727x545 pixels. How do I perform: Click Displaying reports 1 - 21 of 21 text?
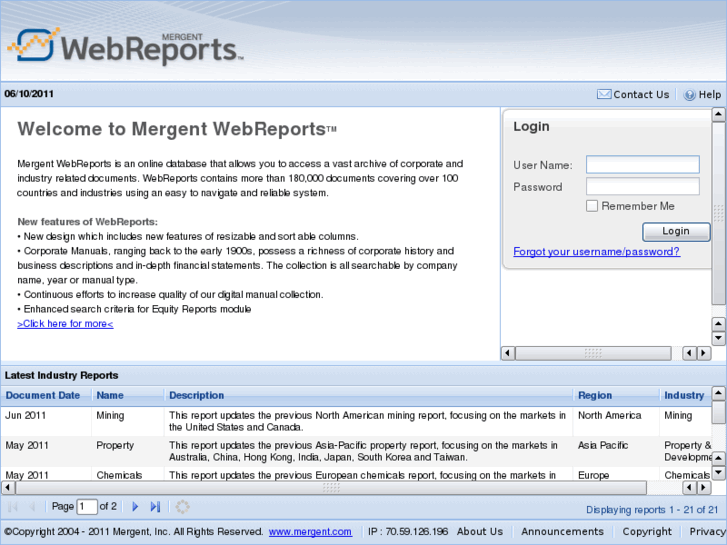click(x=652, y=510)
